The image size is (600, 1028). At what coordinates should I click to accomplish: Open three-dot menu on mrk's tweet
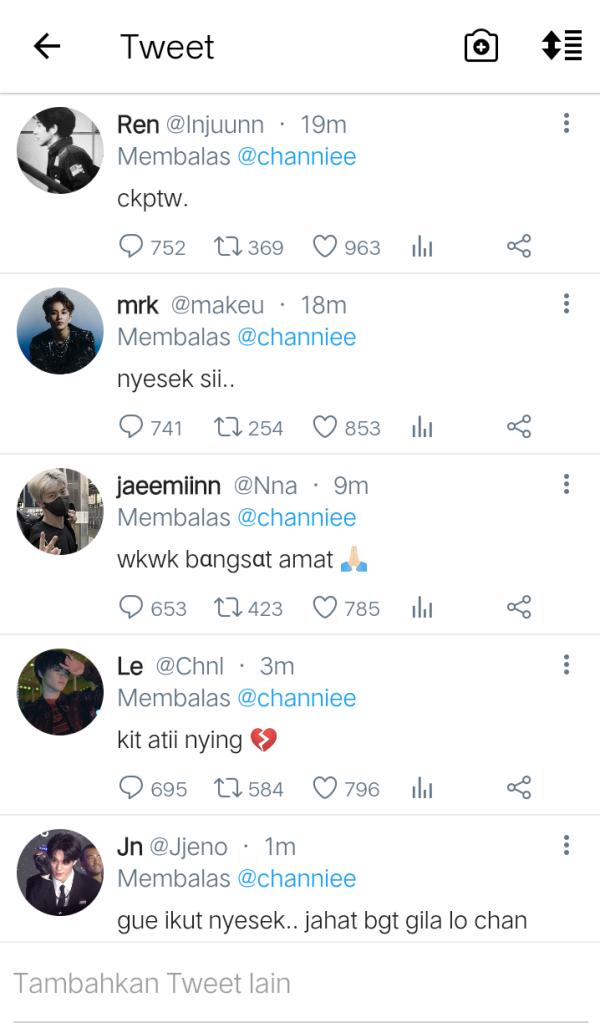[566, 304]
